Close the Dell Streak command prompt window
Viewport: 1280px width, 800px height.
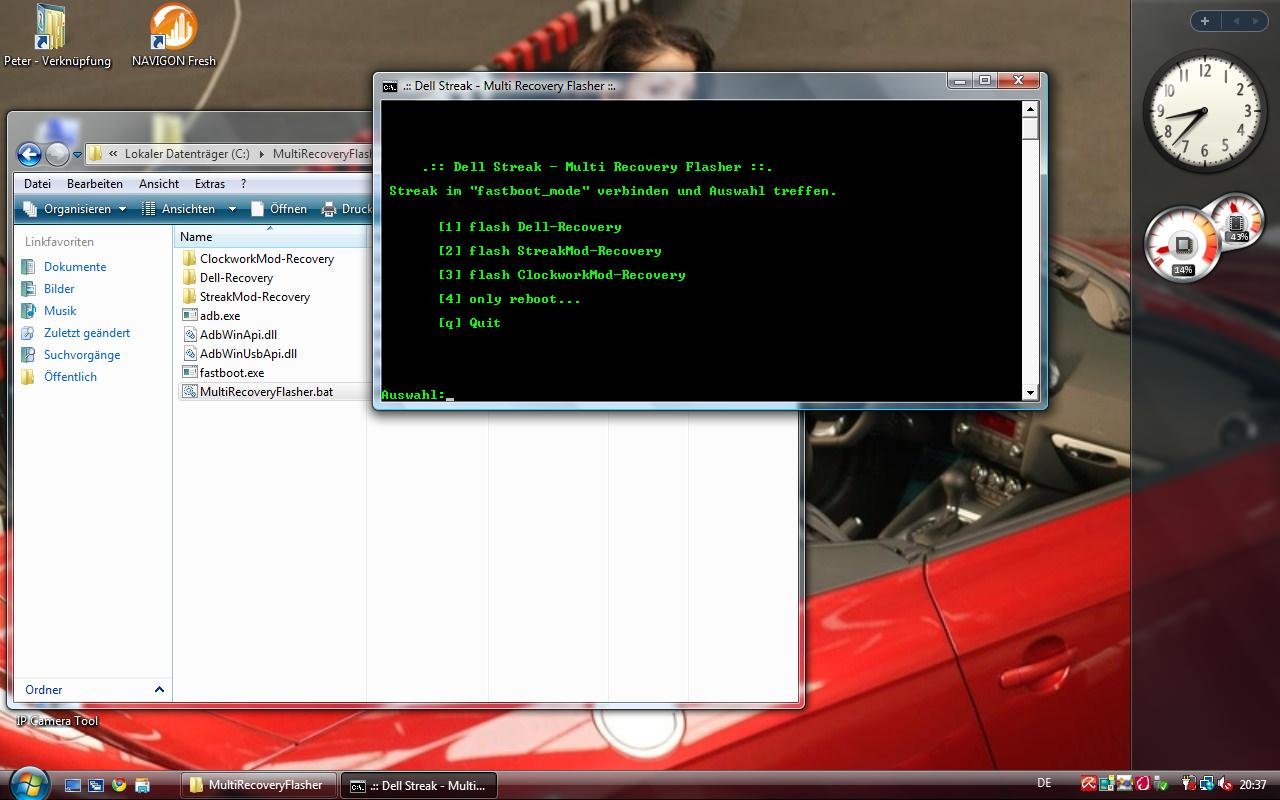pos(1018,81)
